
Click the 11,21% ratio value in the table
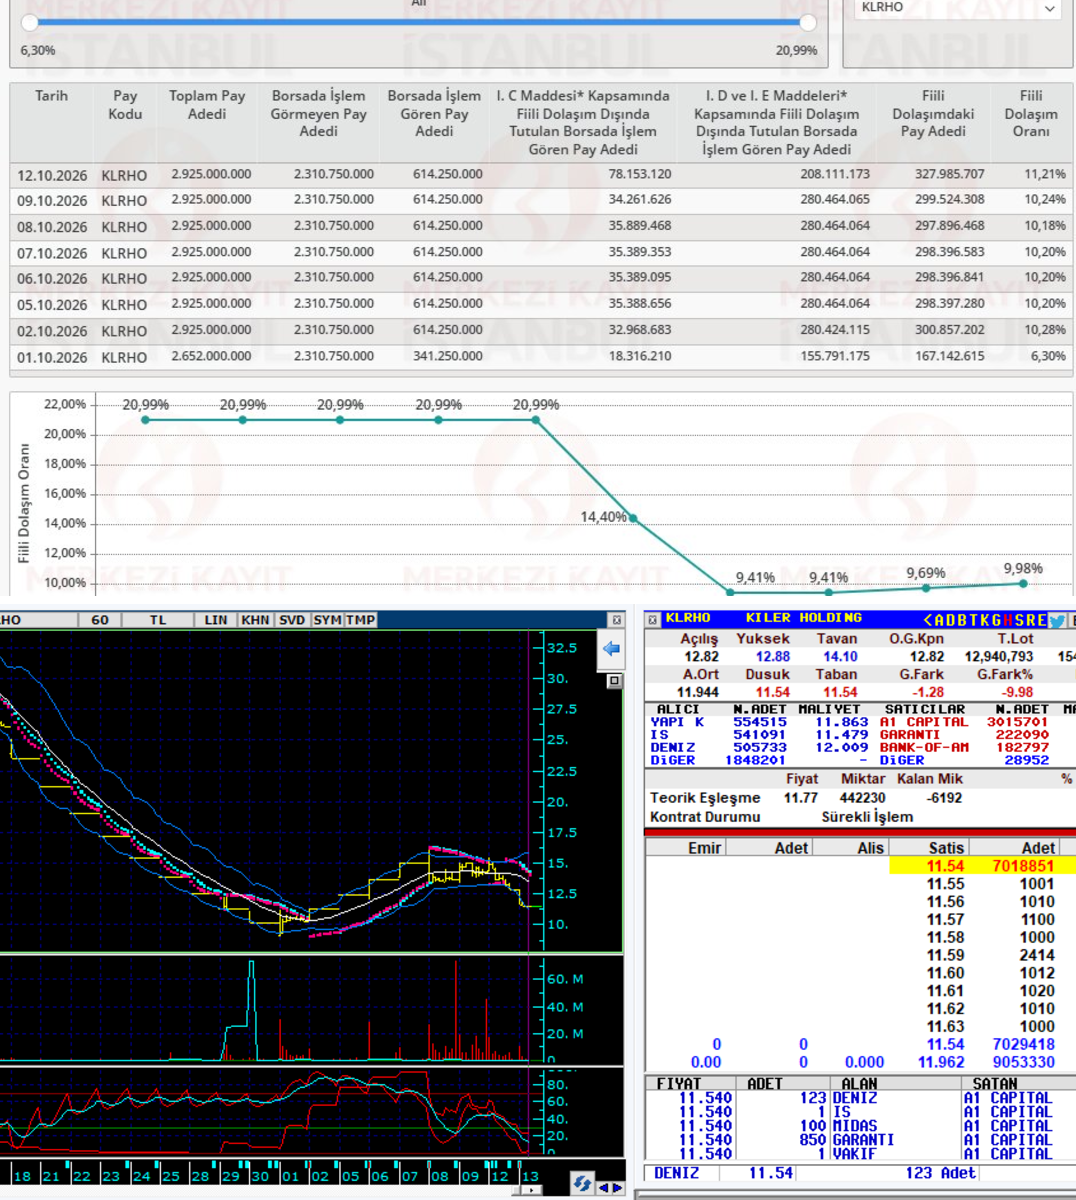pos(1045,174)
